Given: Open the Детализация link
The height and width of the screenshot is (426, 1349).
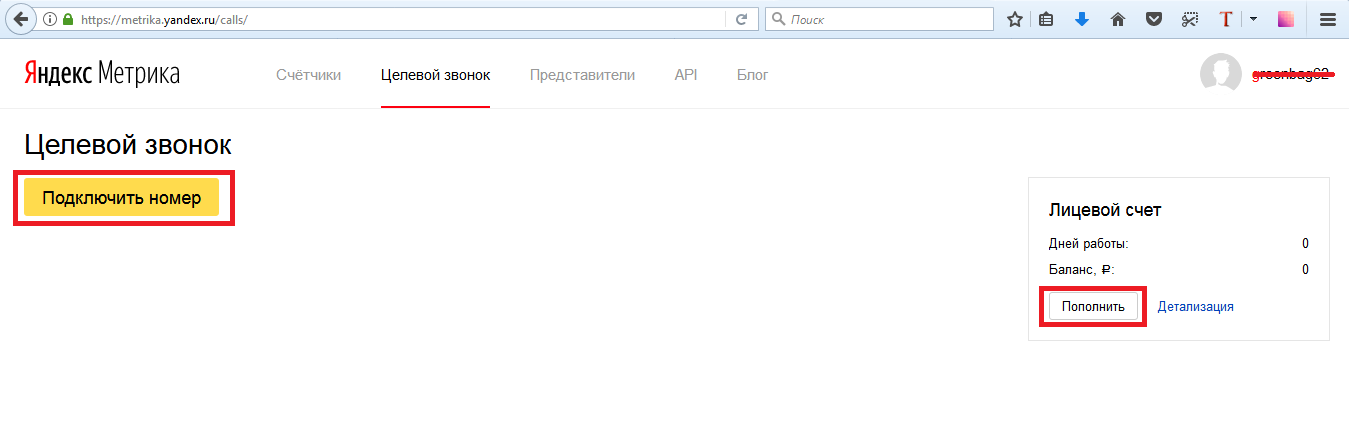Looking at the screenshot, I should click(x=1195, y=307).
